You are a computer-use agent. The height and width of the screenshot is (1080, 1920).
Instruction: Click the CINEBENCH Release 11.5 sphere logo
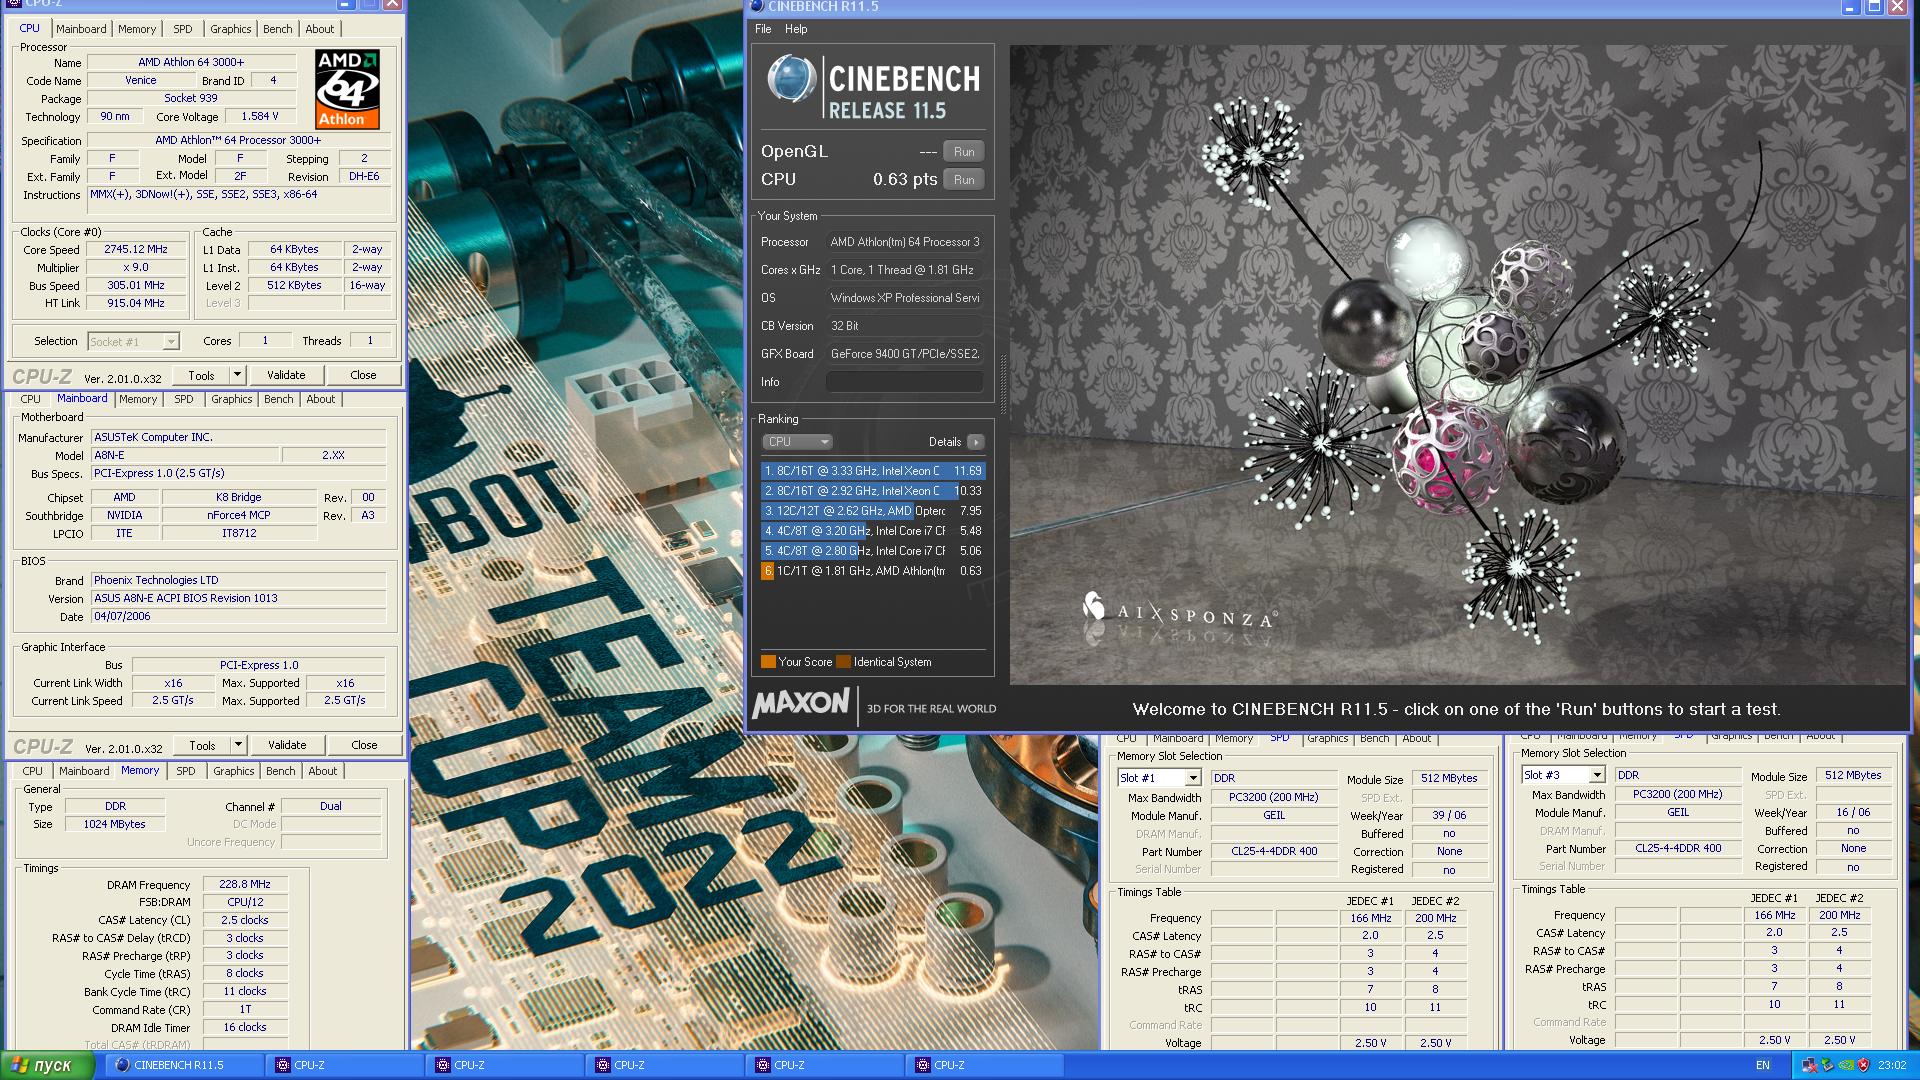point(792,80)
